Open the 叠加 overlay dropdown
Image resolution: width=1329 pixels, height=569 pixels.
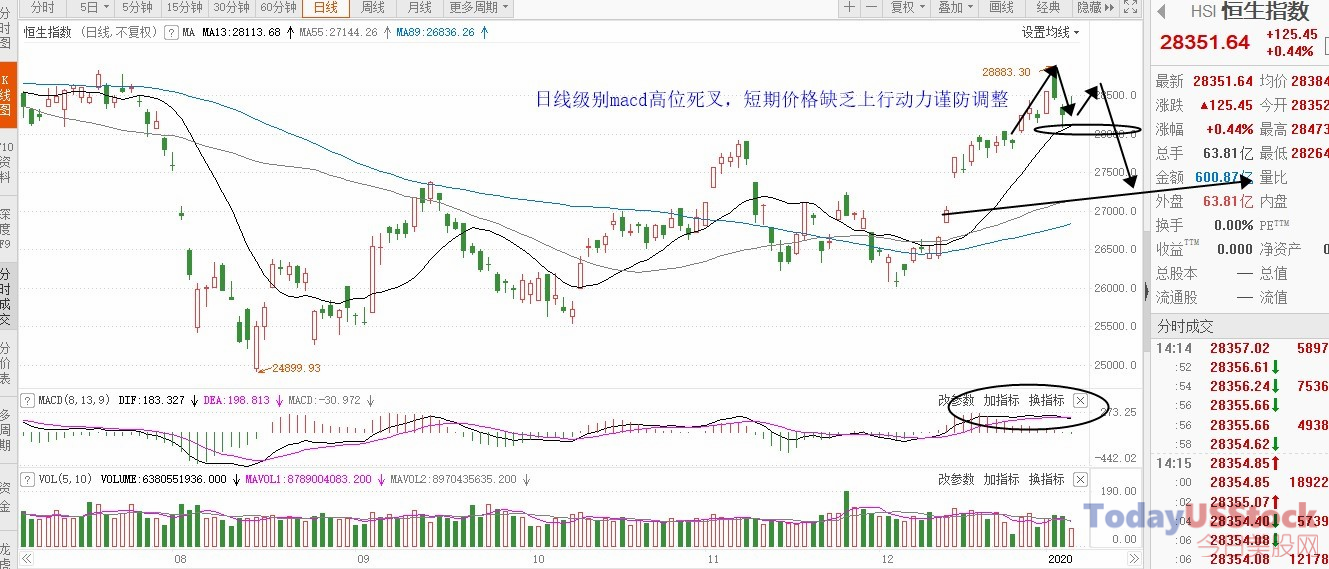point(956,7)
